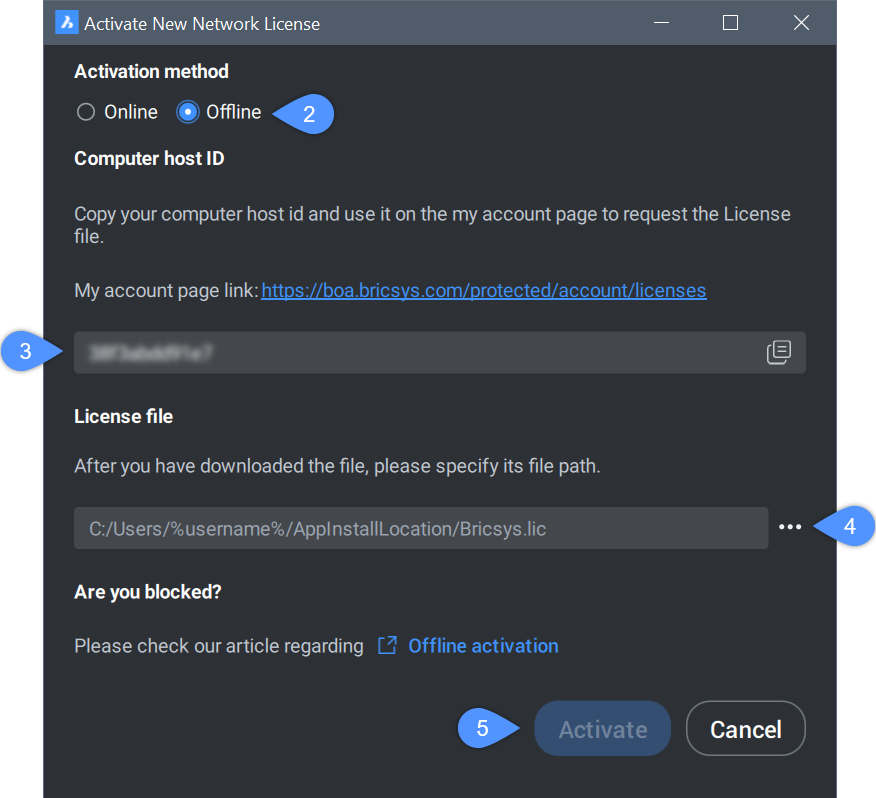Open the Offline activation article link

tap(483, 646)
